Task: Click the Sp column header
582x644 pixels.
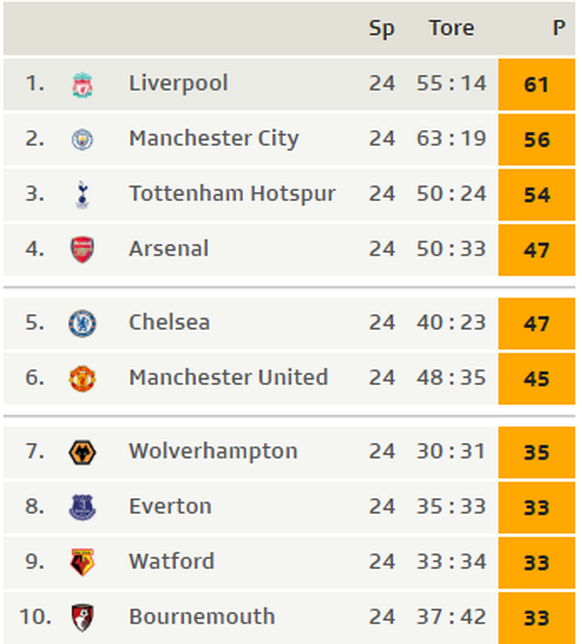Action: tap(382, 29)
